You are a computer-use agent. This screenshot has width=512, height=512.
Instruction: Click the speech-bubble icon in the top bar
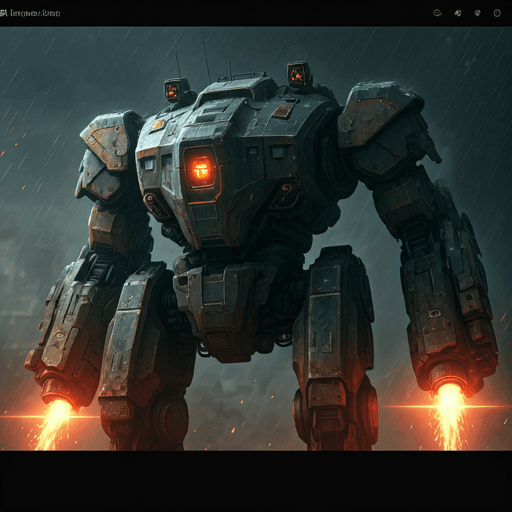click(x=437, y=13)
